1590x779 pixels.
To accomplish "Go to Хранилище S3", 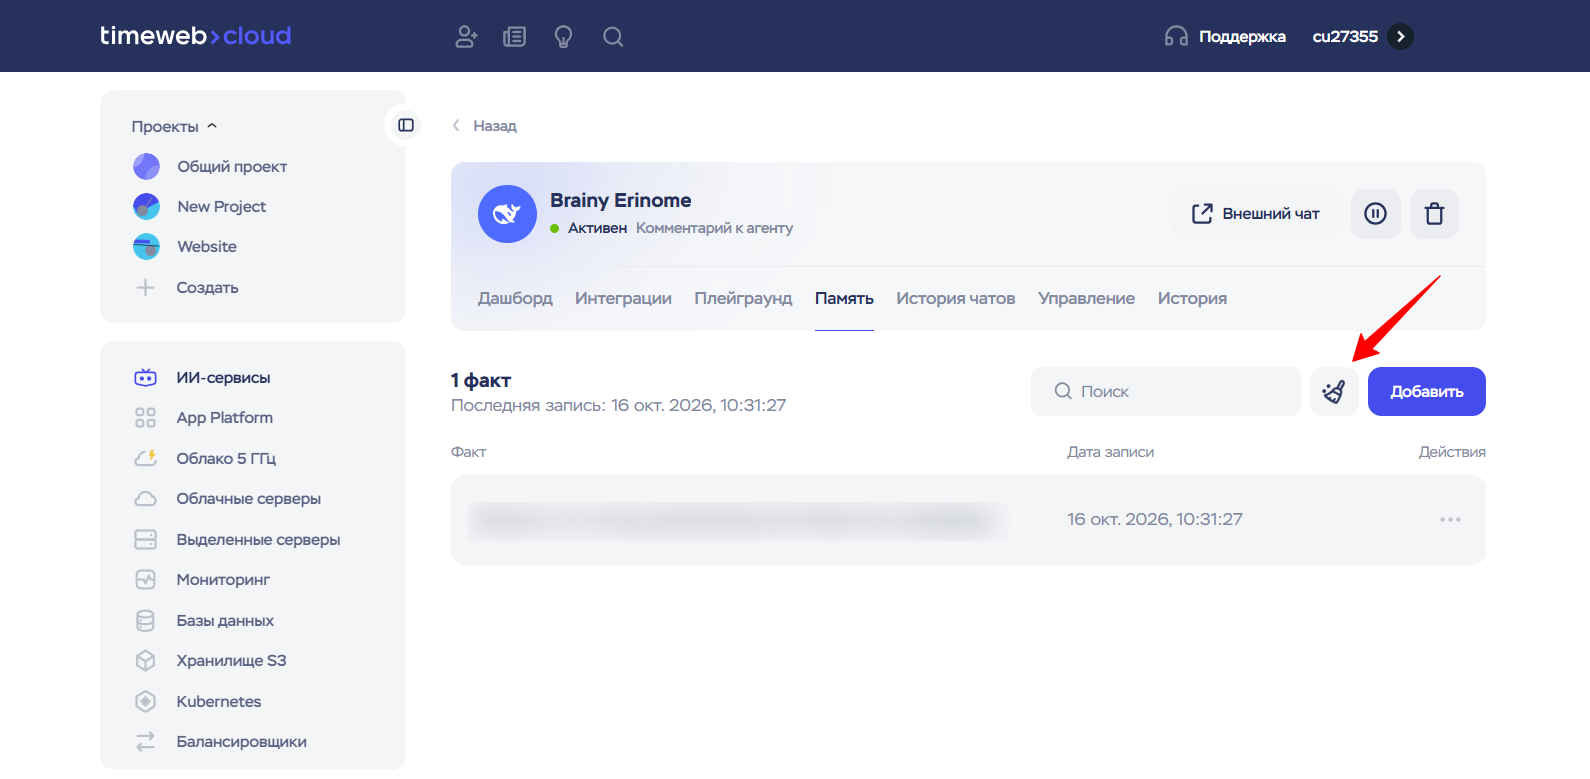I will coord(231,661).
